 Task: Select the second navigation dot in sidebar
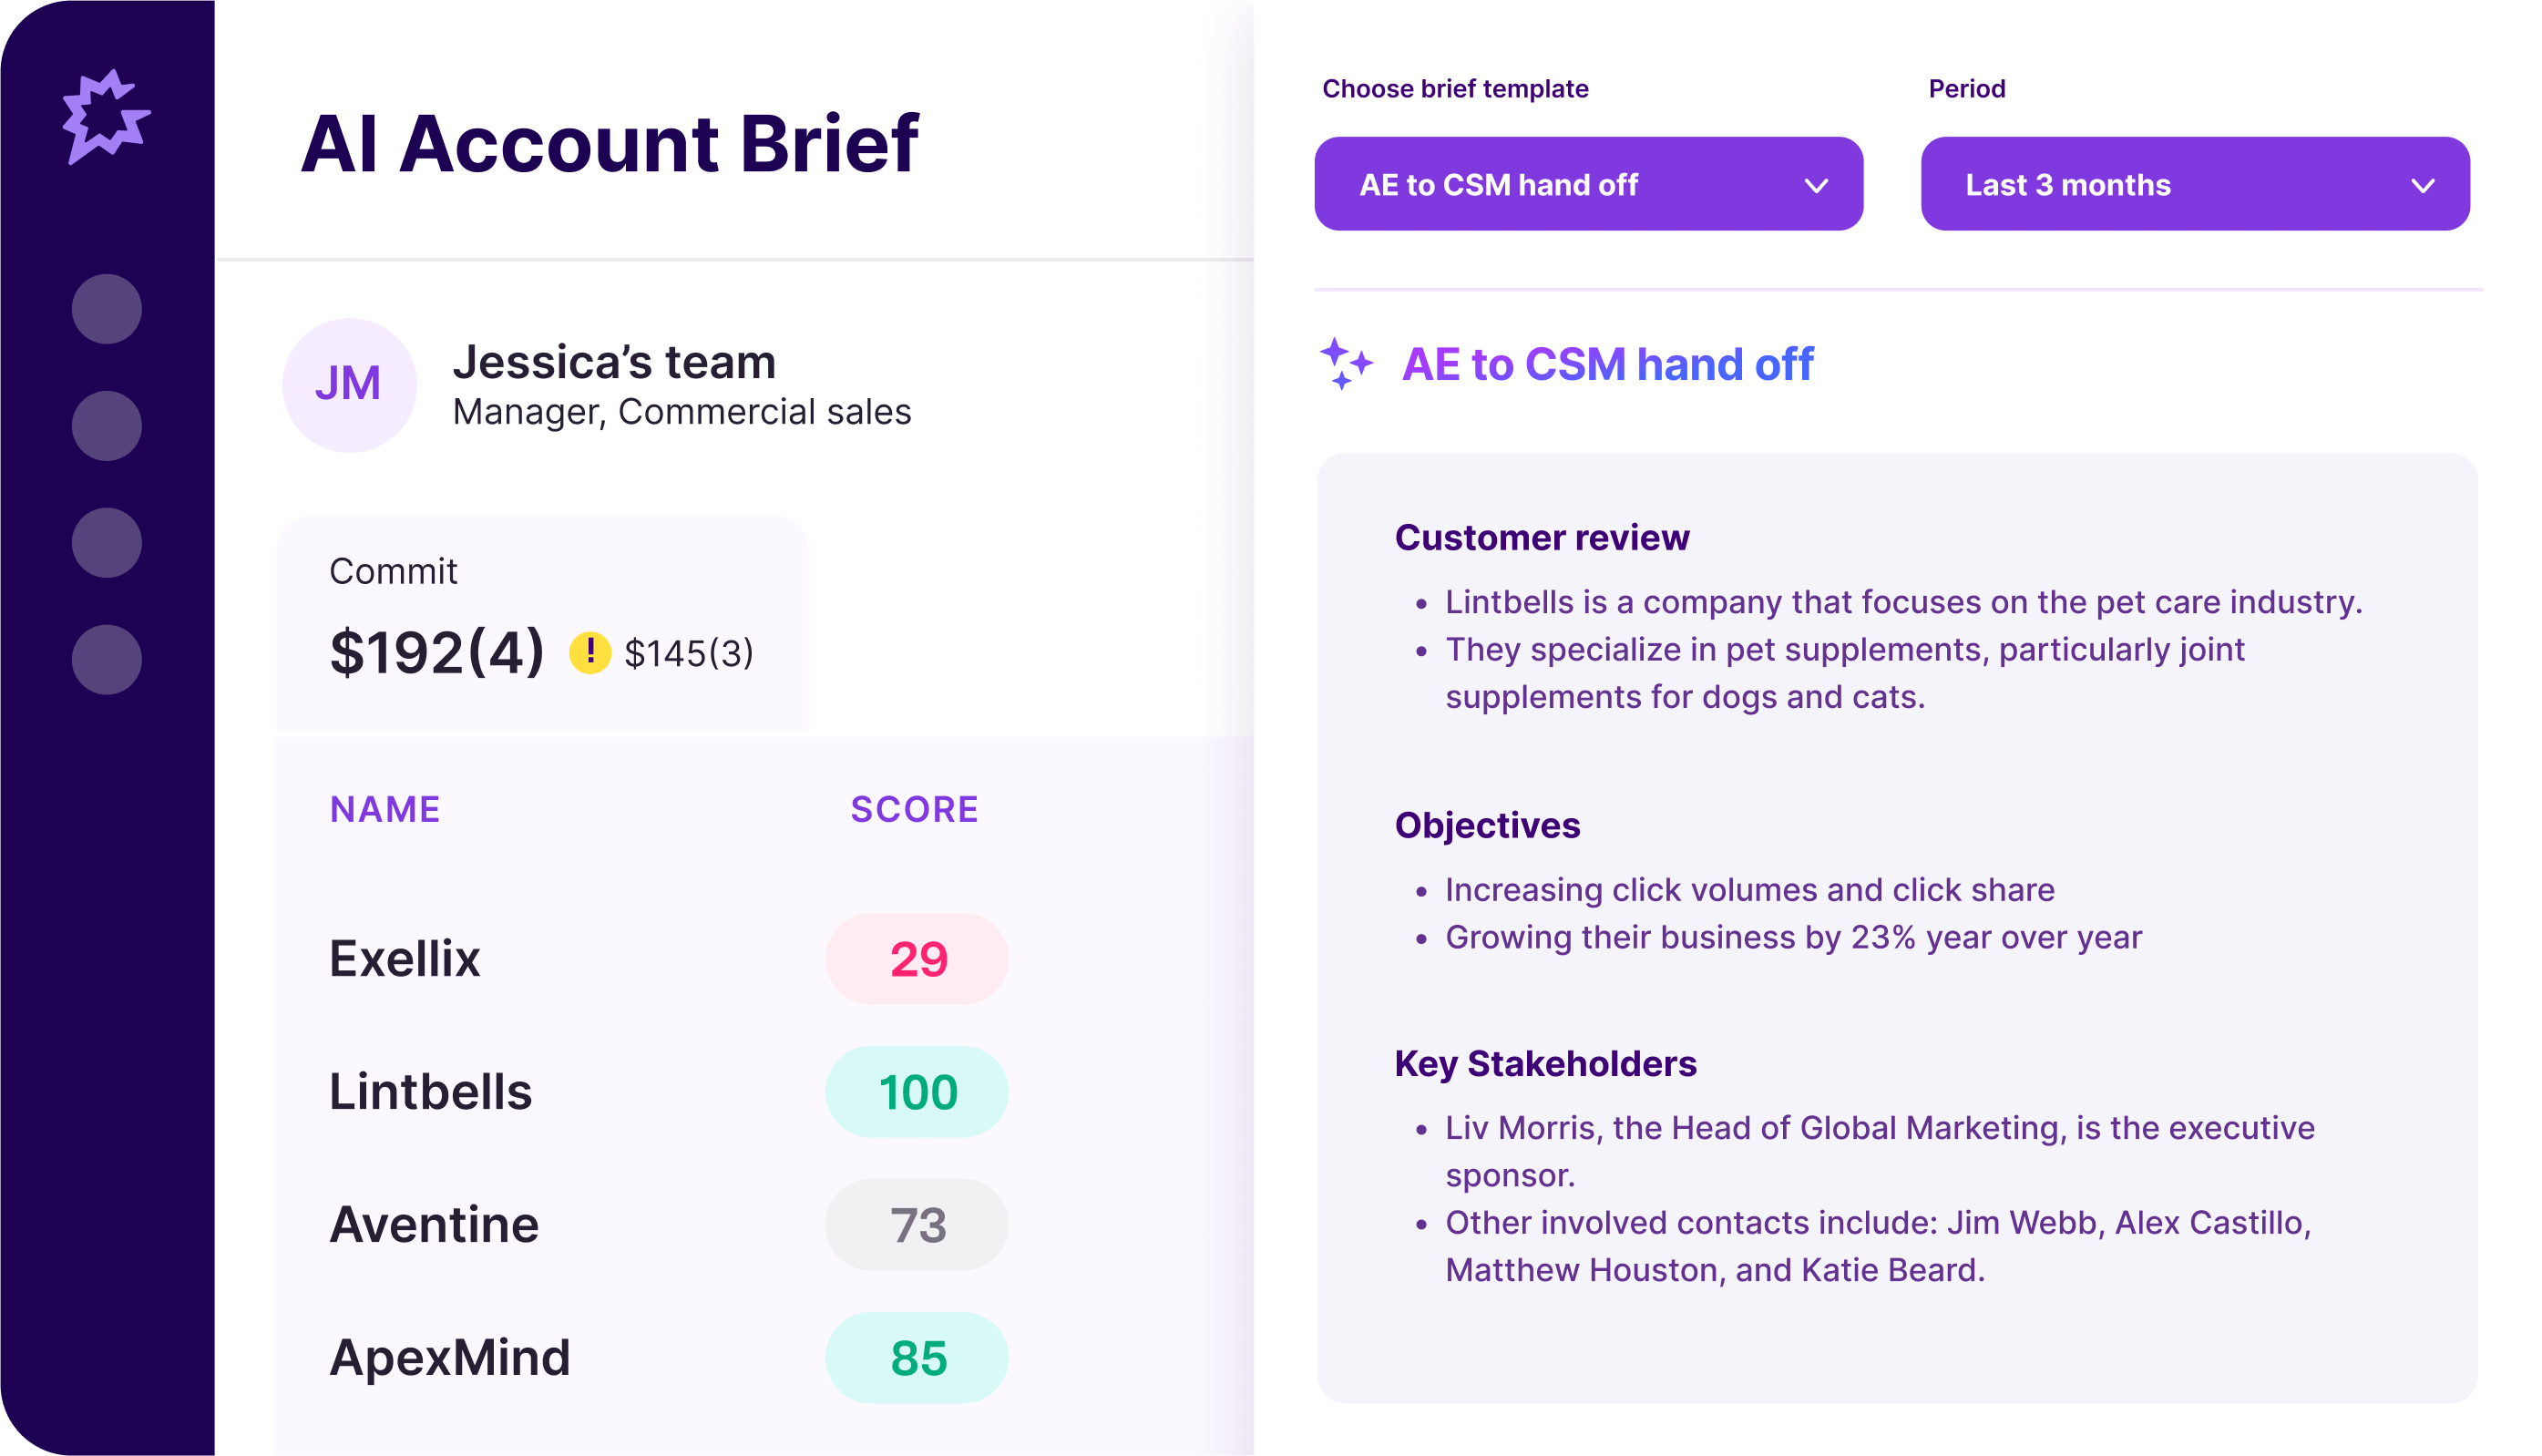tap(106, 428)
